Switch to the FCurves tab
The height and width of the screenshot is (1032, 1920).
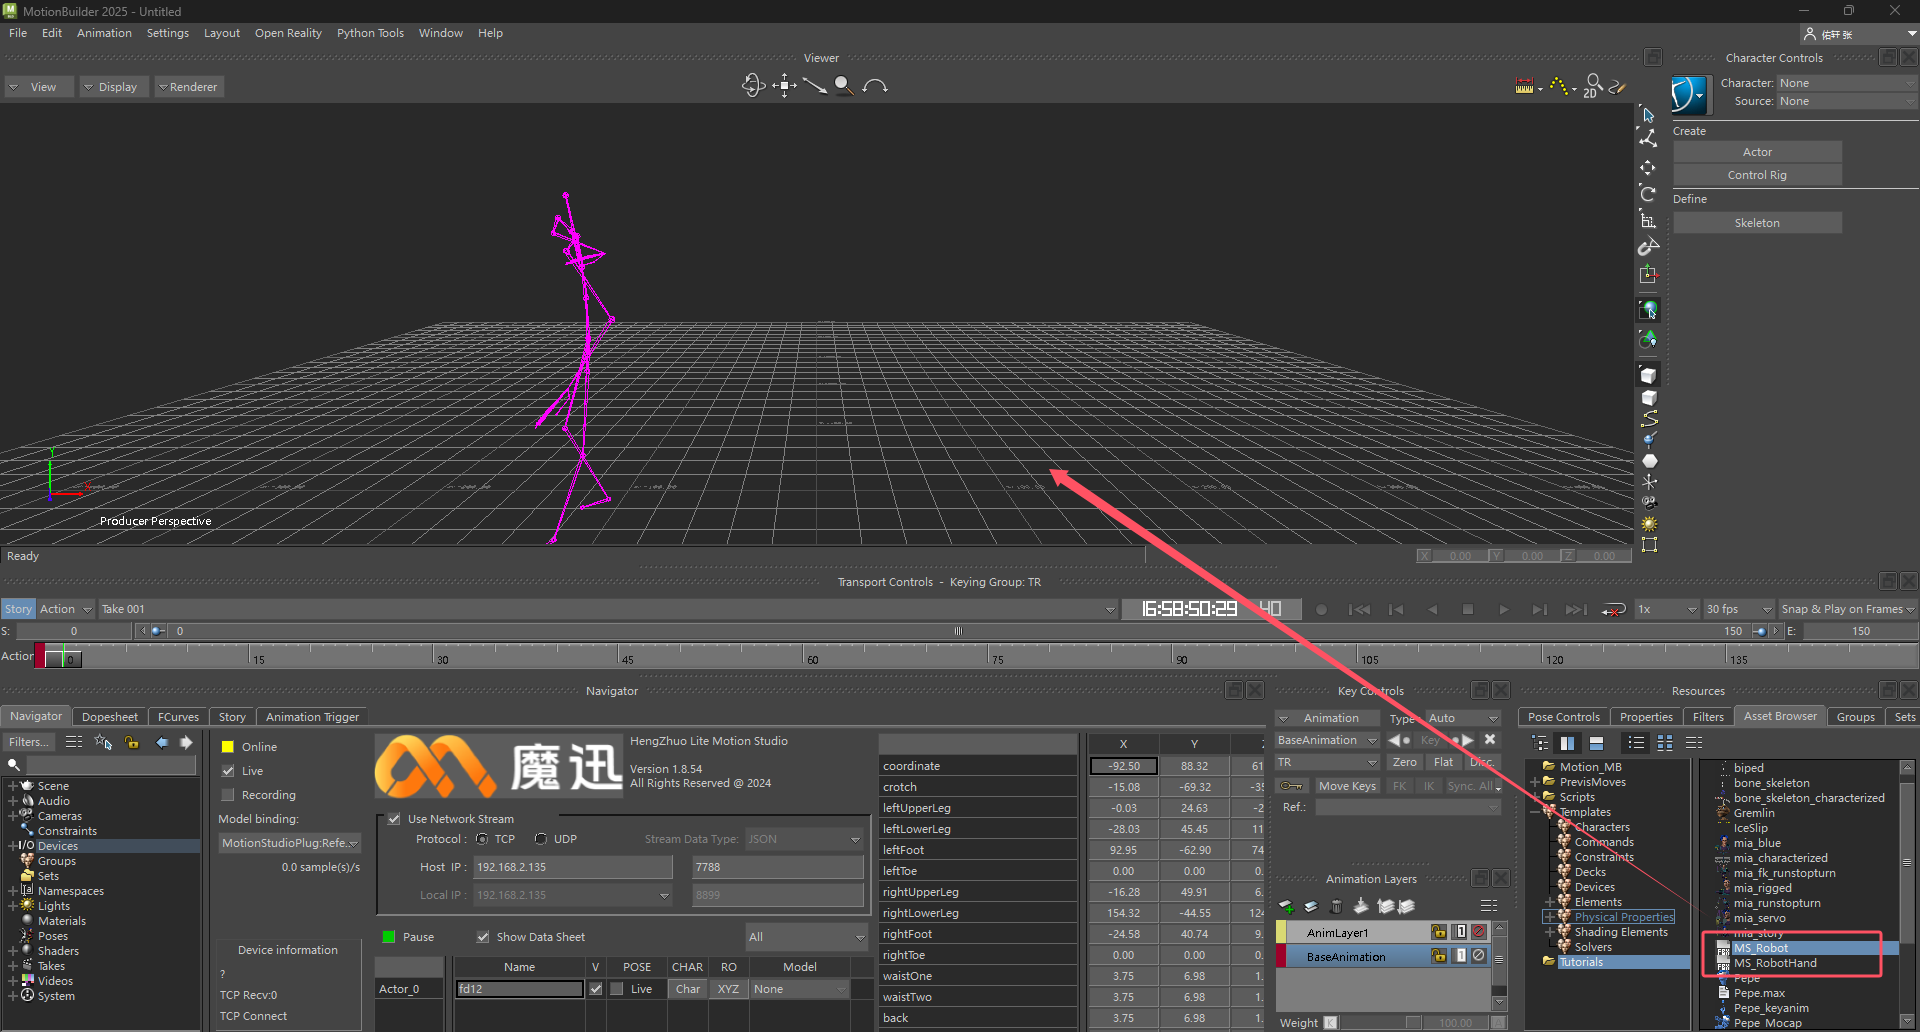178,717
